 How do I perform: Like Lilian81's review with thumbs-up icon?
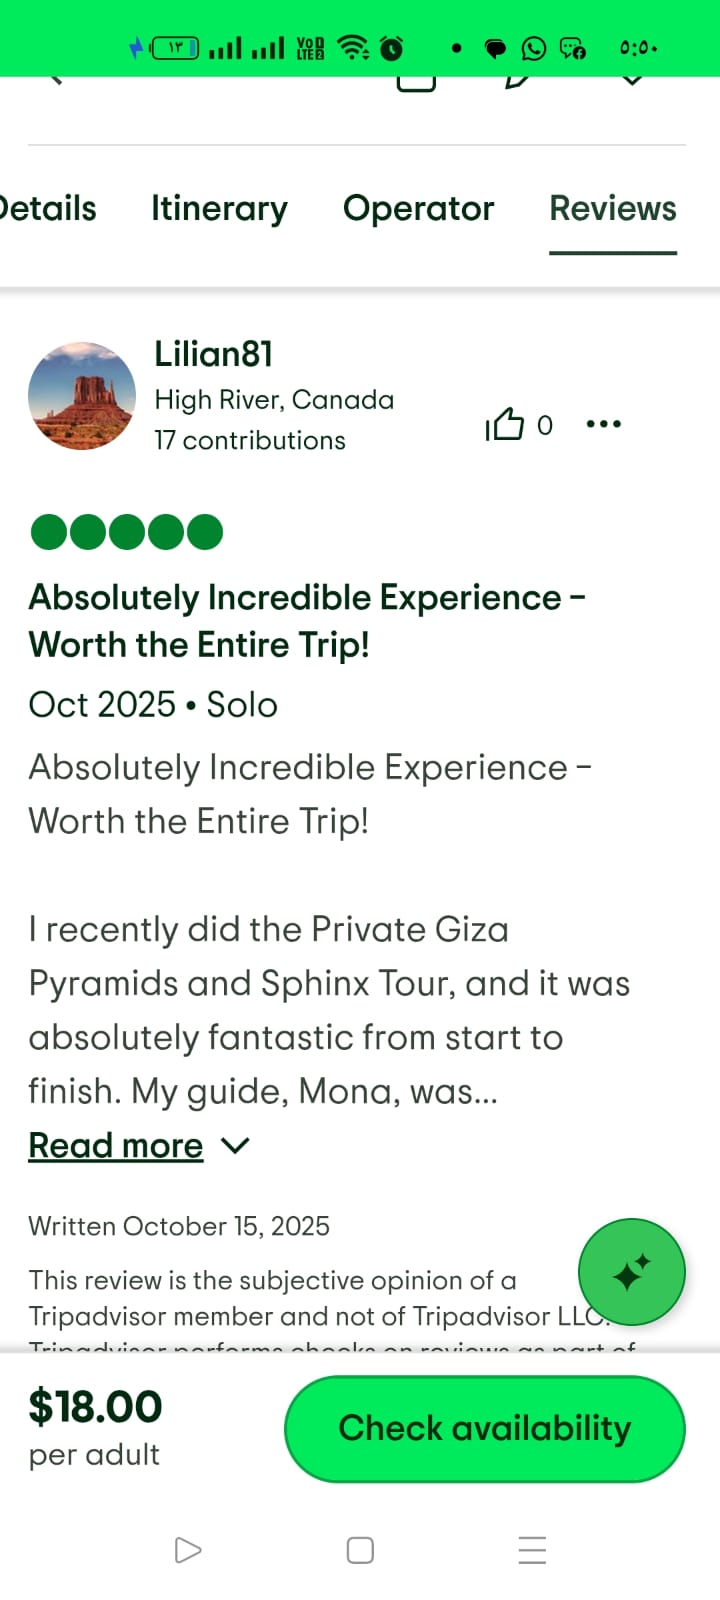[506, 425]
